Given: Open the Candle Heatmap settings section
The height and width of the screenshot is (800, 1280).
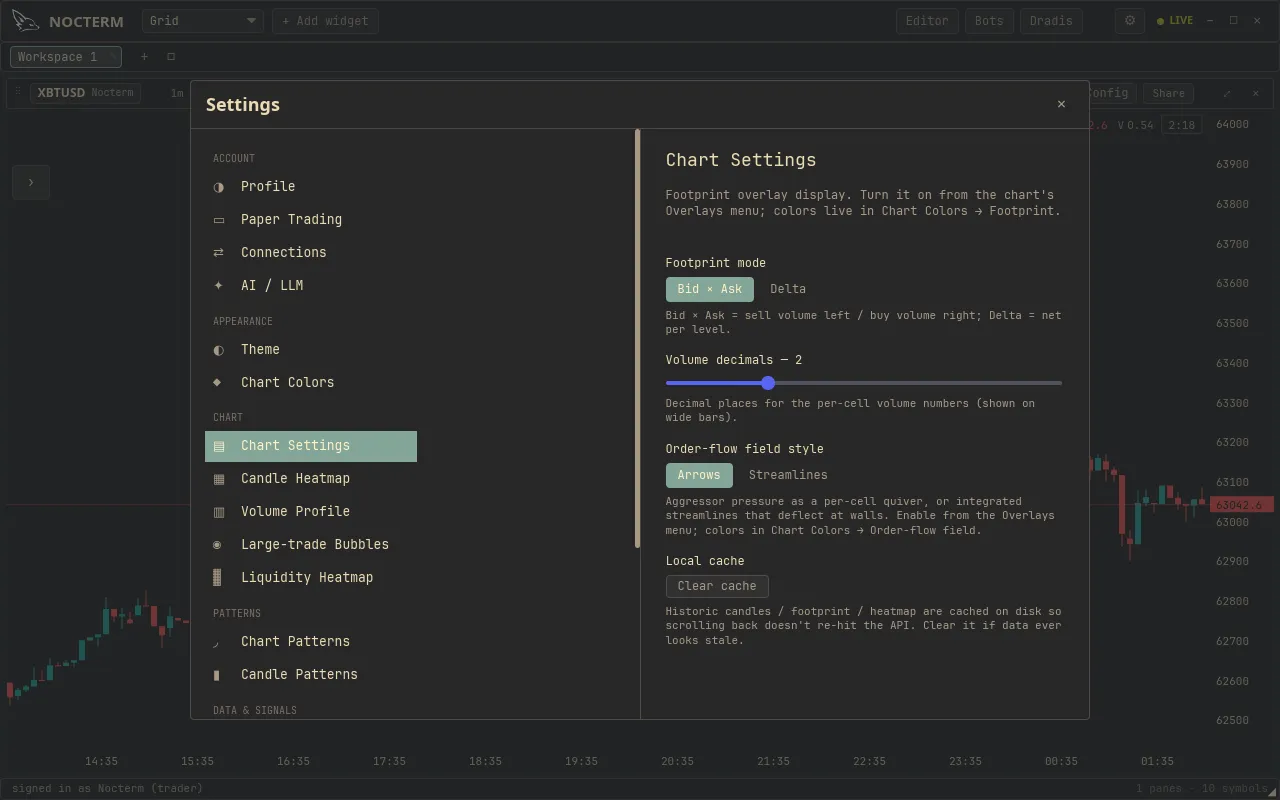Looking at the screenshot, I should coord(311,479).
